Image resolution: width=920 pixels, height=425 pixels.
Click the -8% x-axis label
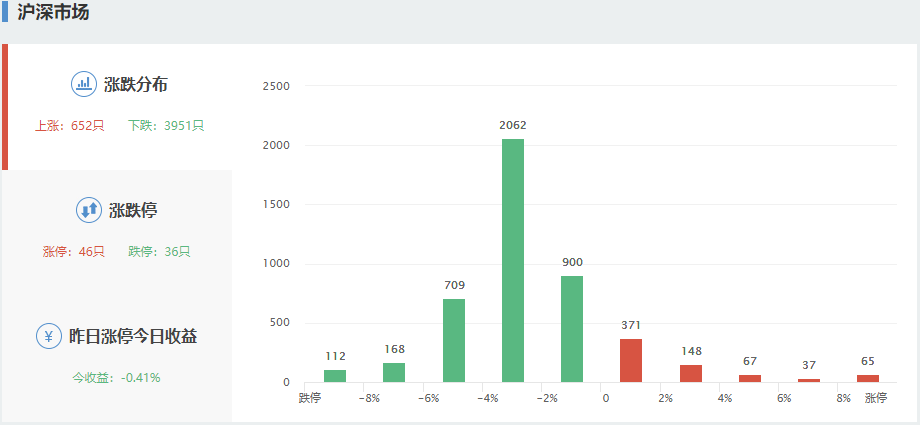(369, 399)
